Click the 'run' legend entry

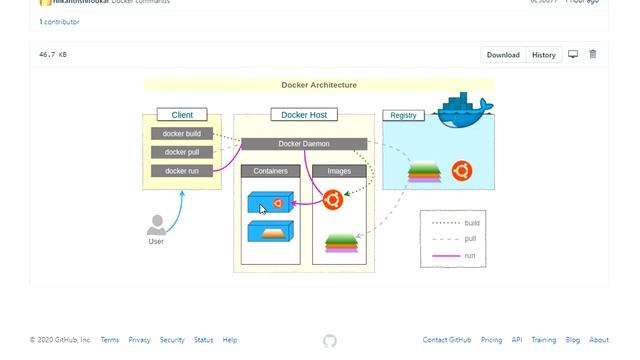453,256
